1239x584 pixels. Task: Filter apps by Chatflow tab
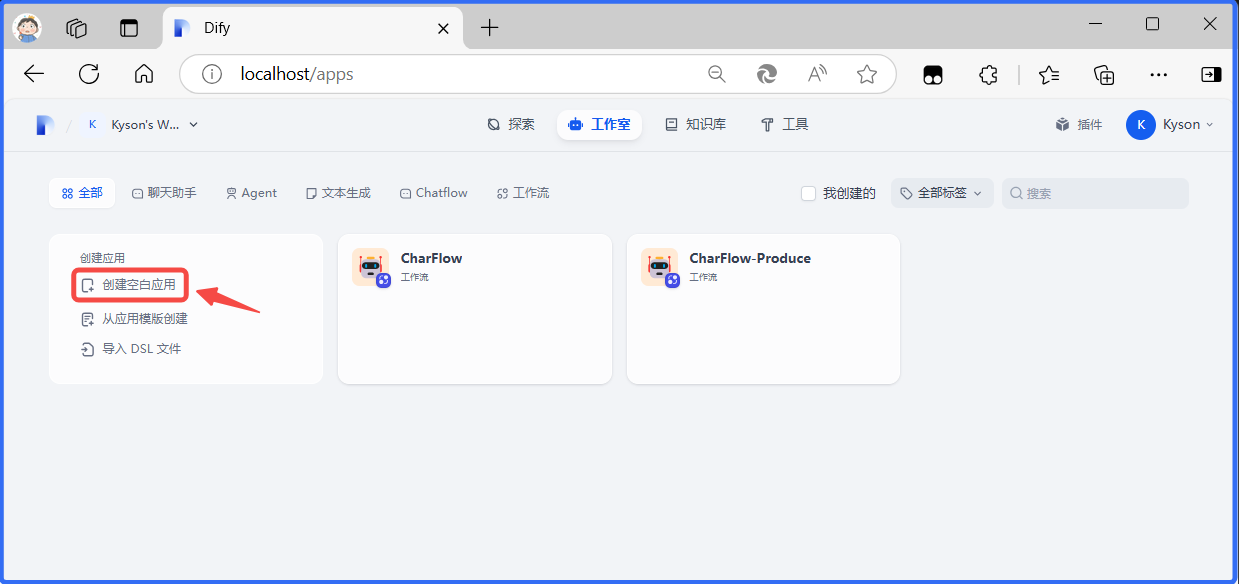click(434, 193)
